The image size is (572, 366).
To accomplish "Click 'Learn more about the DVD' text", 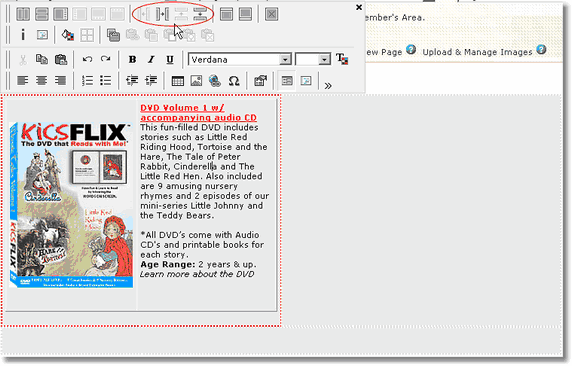I will coord(197,274).
